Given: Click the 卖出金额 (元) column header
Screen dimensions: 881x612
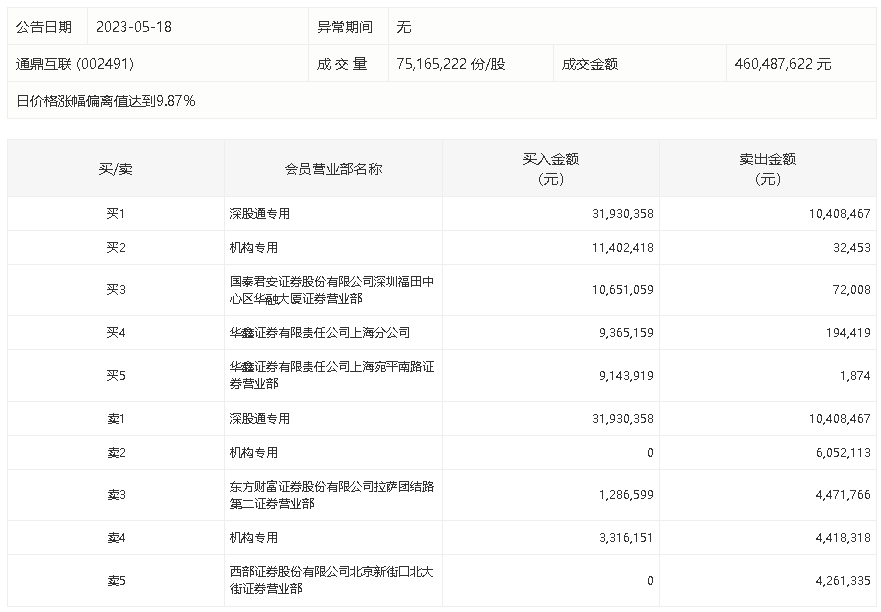Looking at the screenshot, I should click(x=767, y=169).
